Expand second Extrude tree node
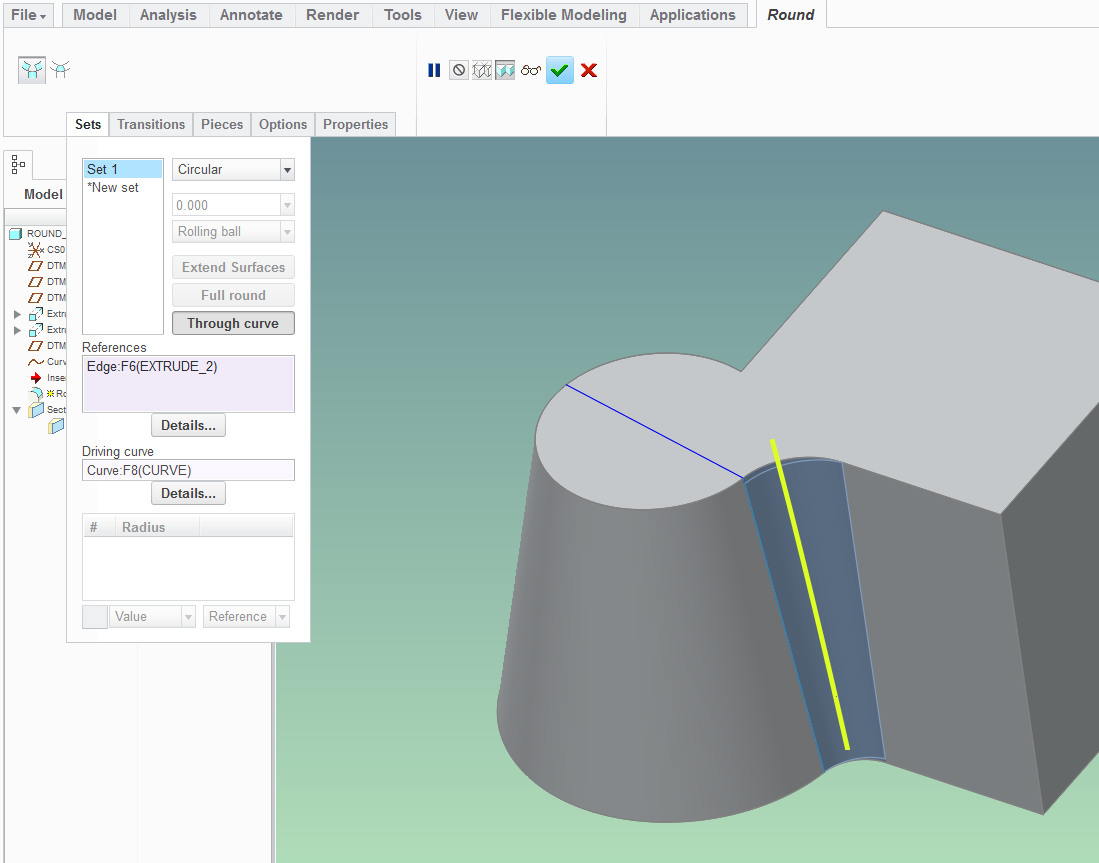 18,330
